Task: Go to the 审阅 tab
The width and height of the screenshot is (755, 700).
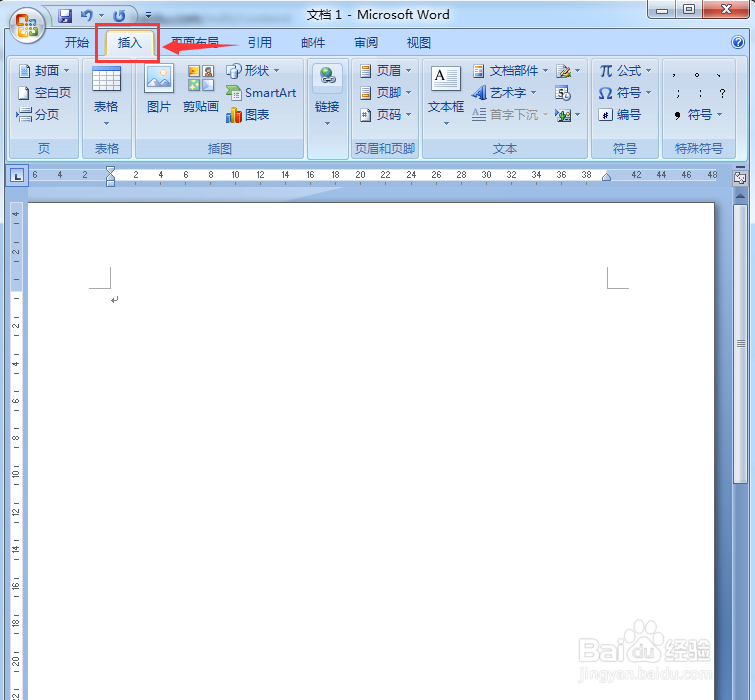Action: point(366,42)
